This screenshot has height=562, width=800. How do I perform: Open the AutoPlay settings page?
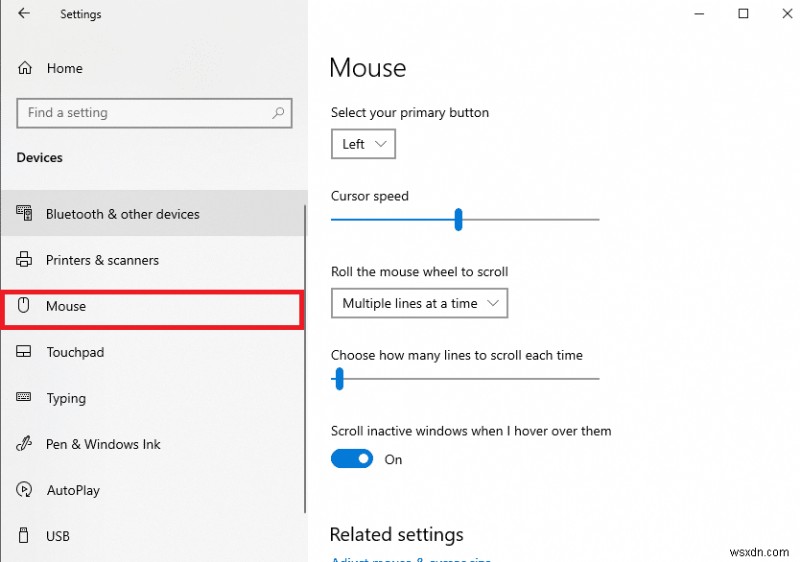(153, 490)
